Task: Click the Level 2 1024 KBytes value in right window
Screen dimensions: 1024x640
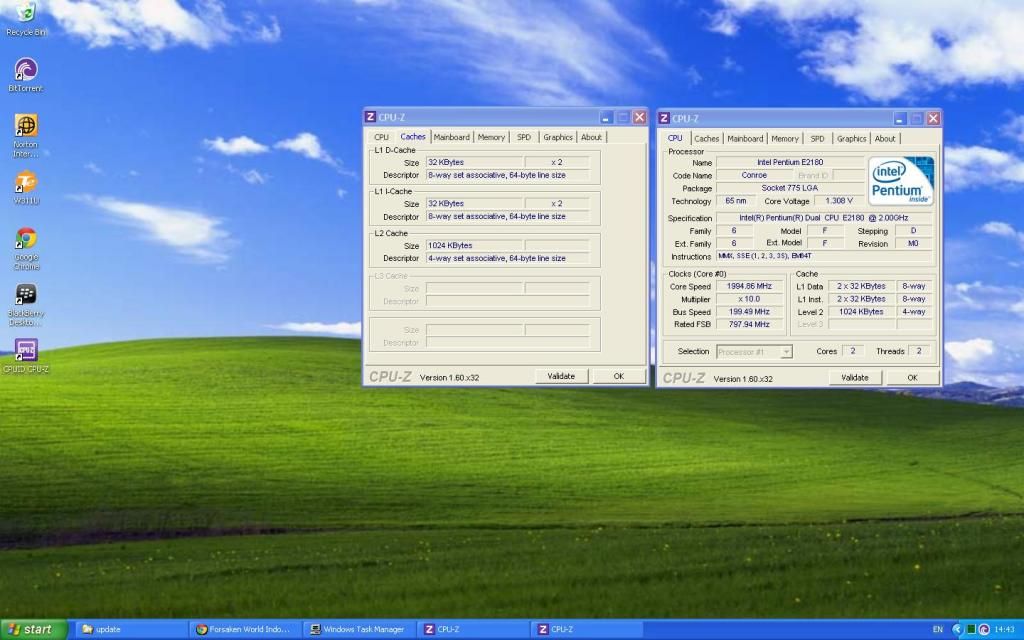Action: (861, 312)
